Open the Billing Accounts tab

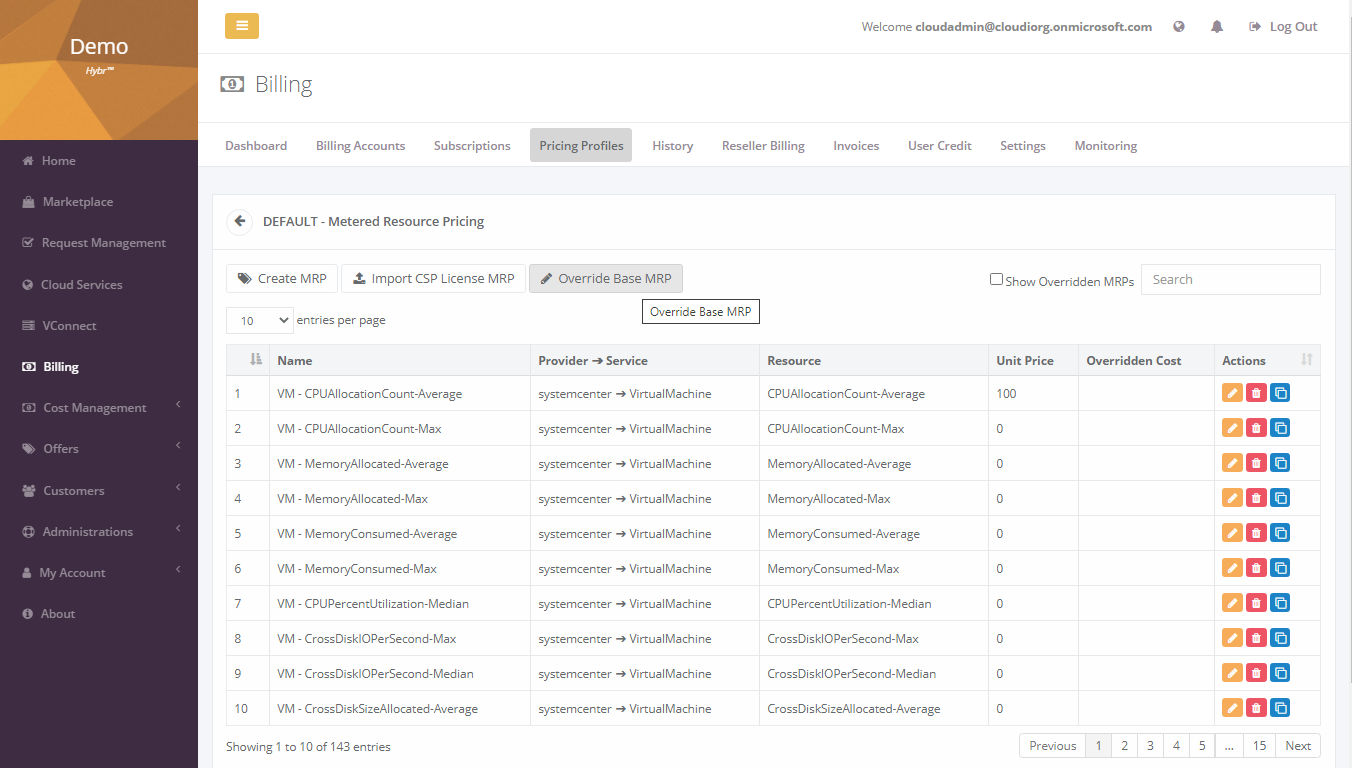[360, 146]
